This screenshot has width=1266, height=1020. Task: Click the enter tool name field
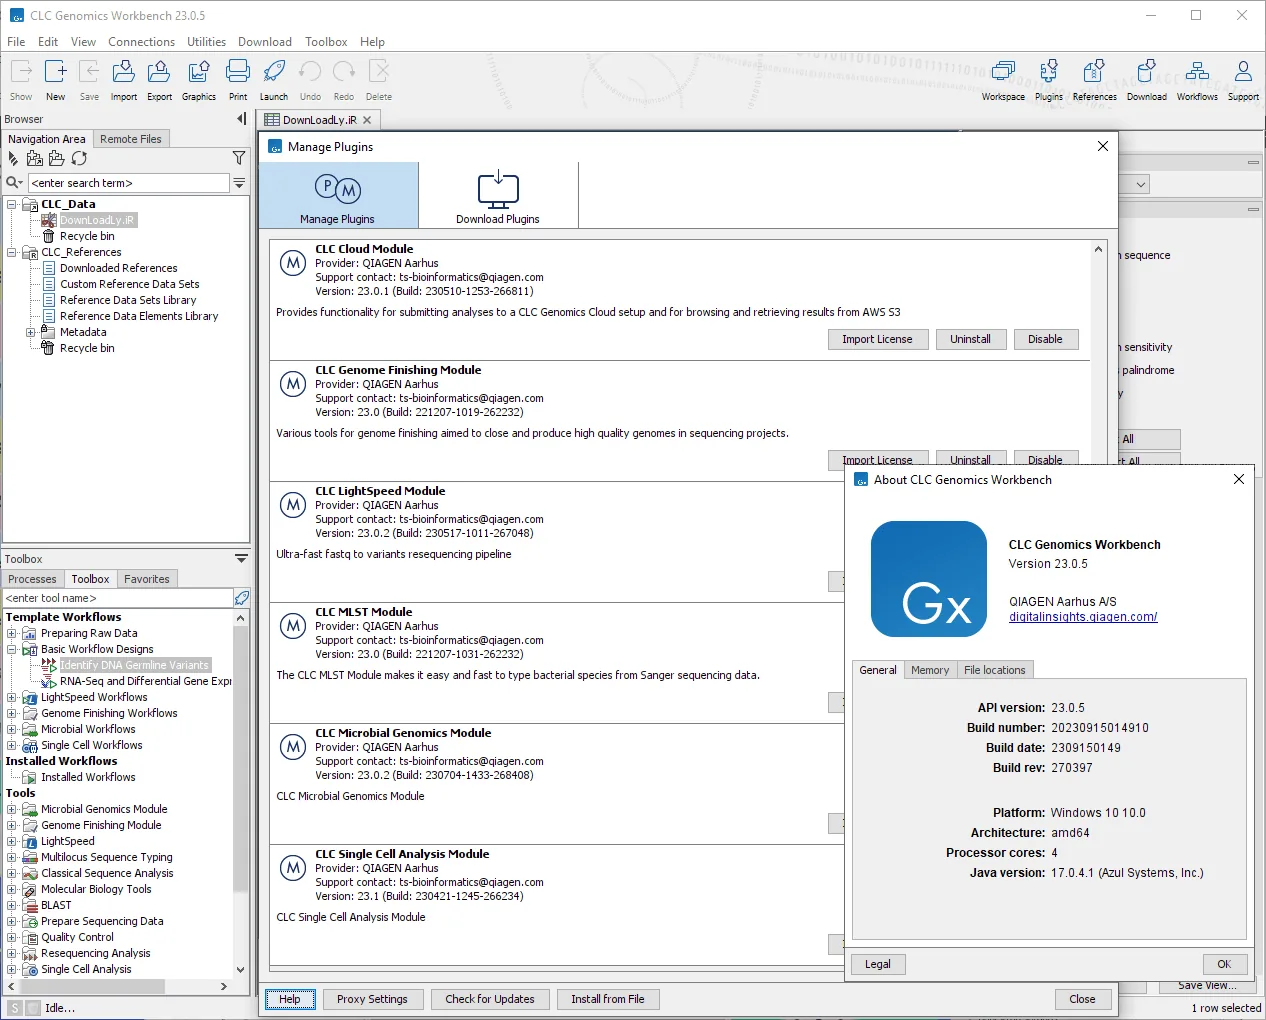[x=117, y=598]
